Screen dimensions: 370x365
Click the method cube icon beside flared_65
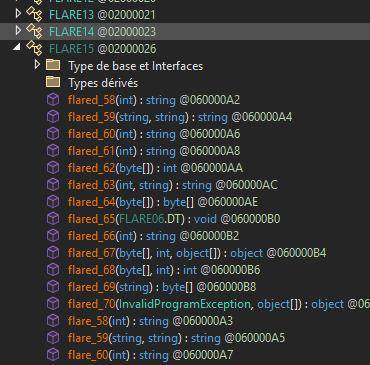tap(53, 218)
